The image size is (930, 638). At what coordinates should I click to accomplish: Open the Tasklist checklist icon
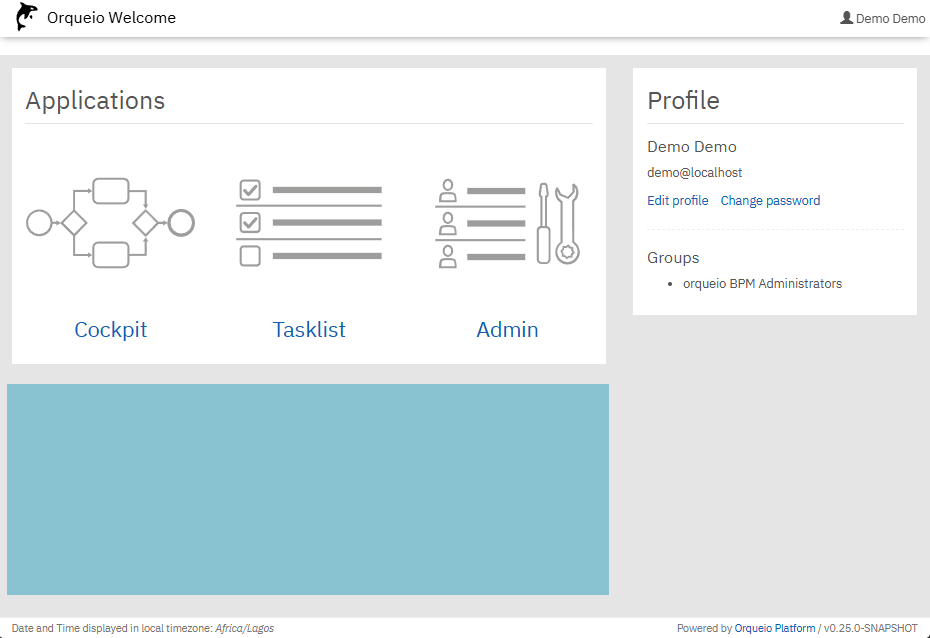pos(309,222)
